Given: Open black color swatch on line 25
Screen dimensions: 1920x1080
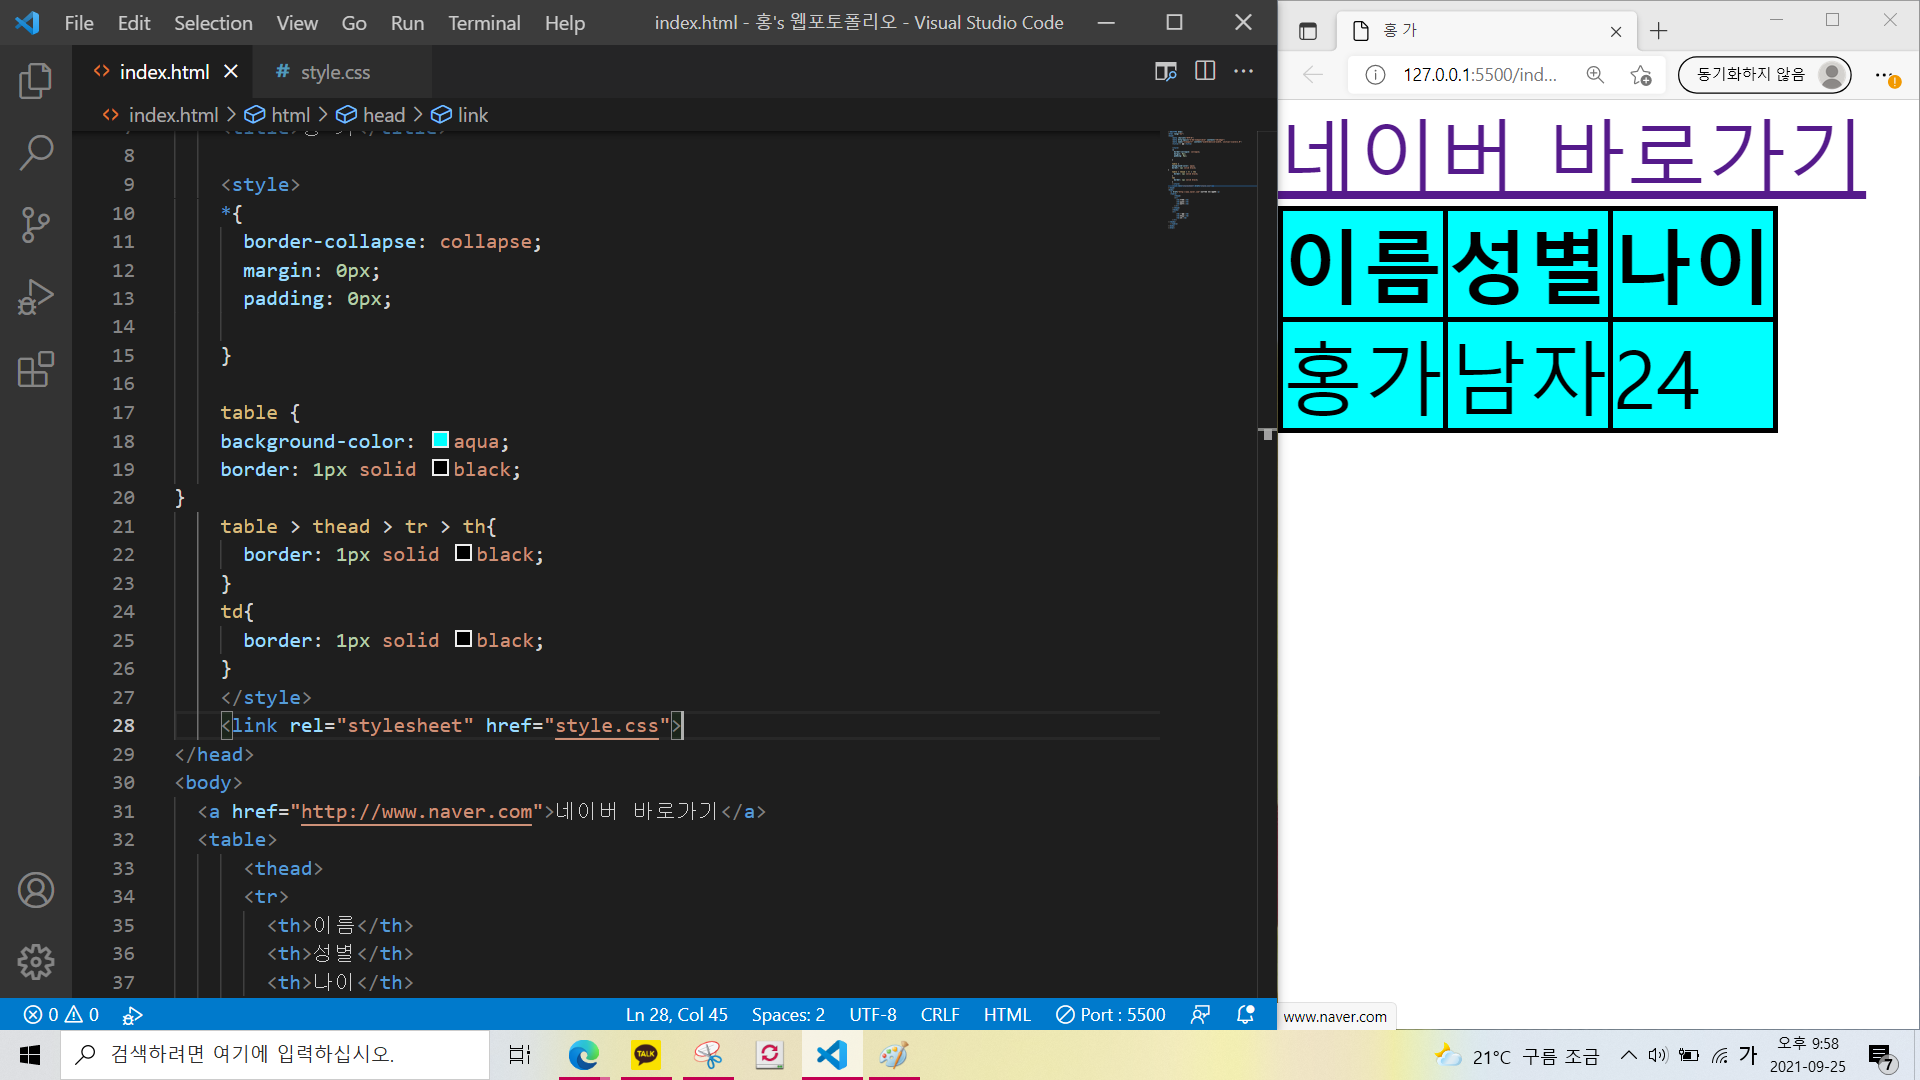Looking at the screenshot, I should [463, 639].
